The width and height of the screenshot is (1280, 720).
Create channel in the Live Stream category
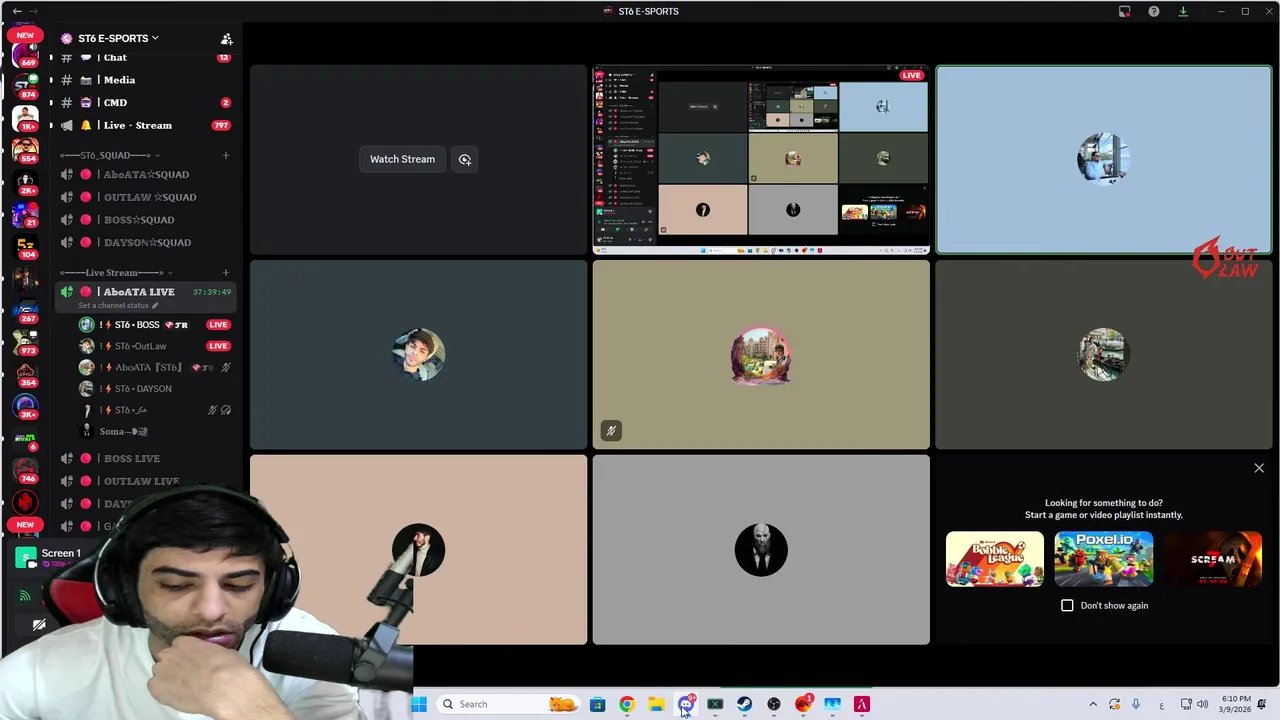226,272
